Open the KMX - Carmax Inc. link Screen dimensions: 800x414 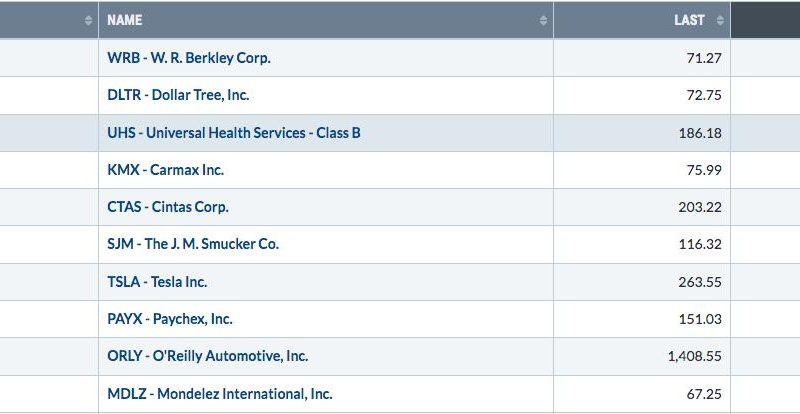(165, 170)
